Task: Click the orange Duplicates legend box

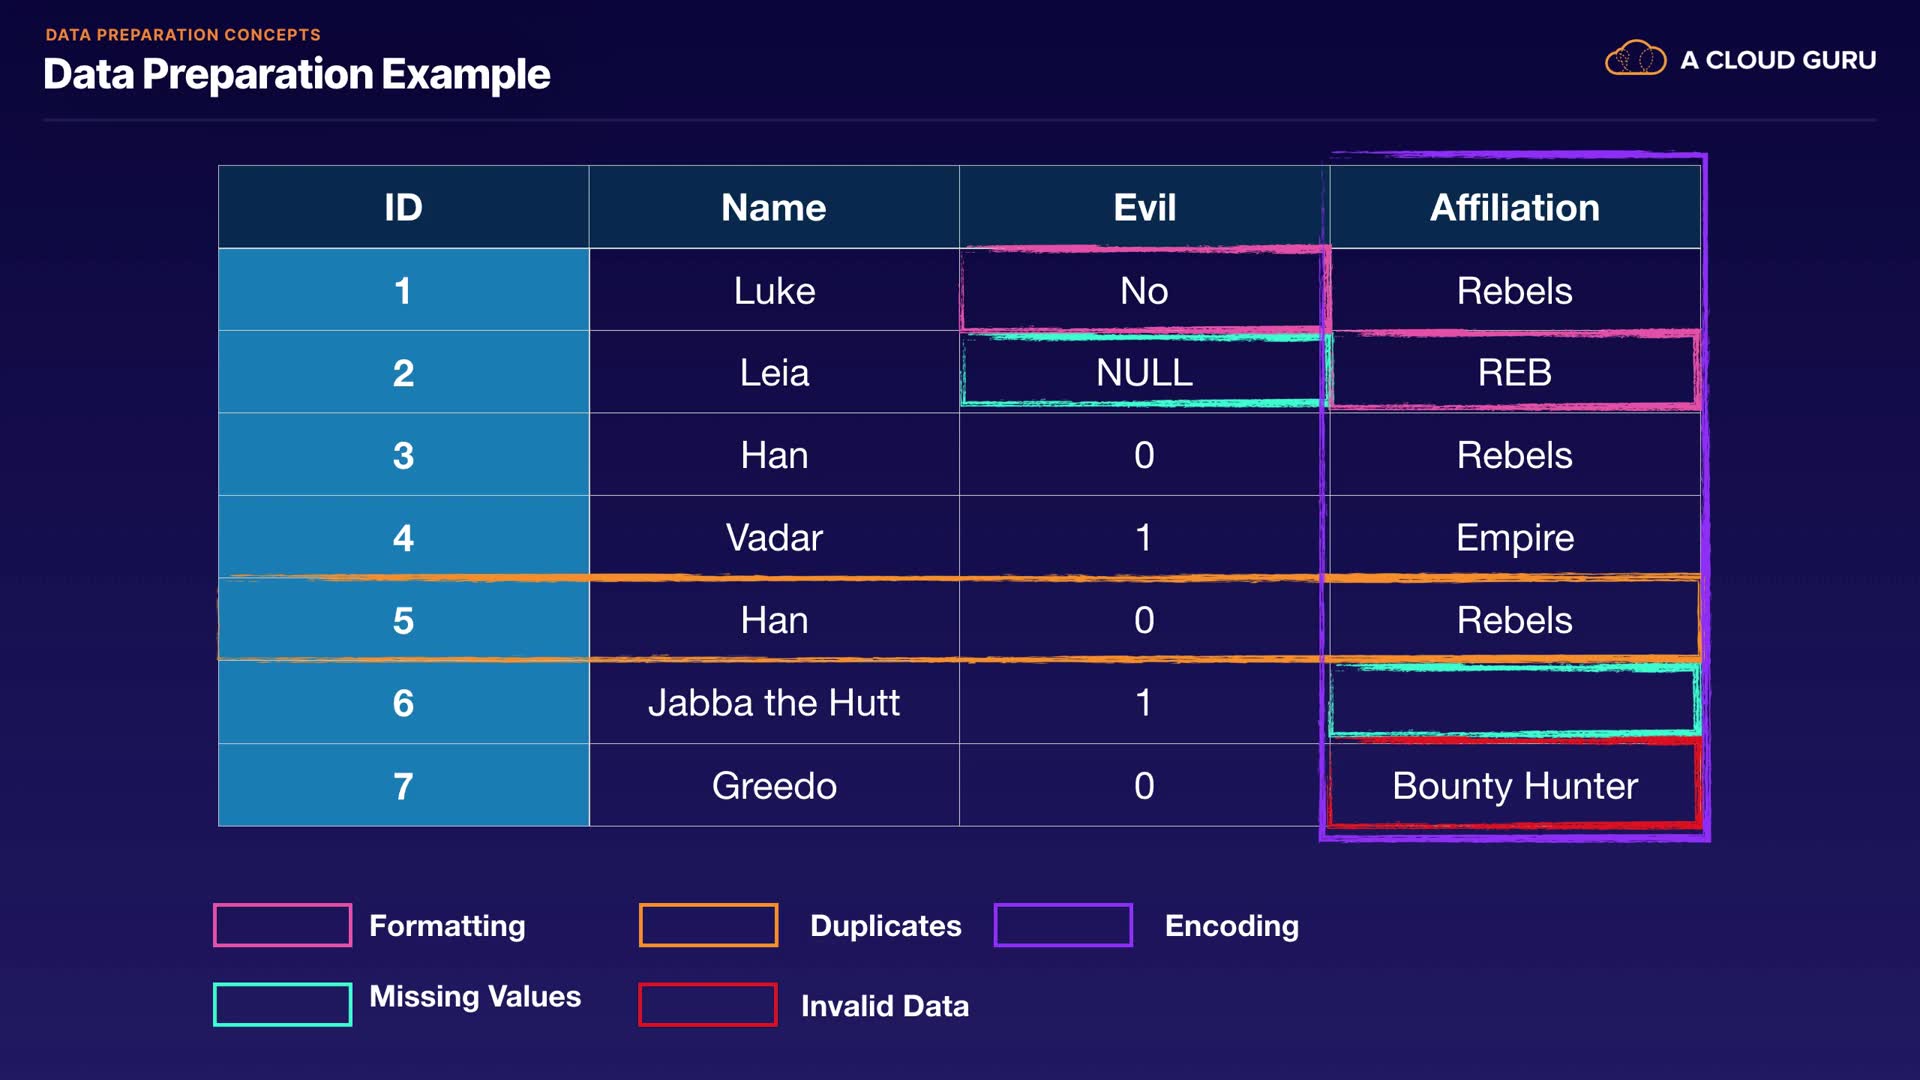Action: 708,925
